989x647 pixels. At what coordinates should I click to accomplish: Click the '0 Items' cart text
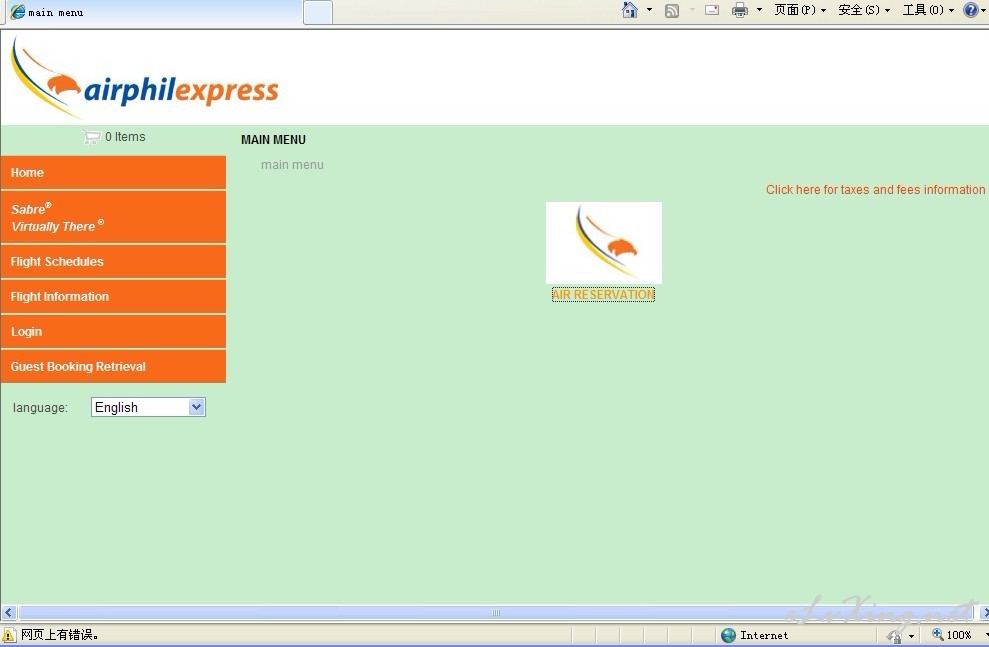point(125,137)
